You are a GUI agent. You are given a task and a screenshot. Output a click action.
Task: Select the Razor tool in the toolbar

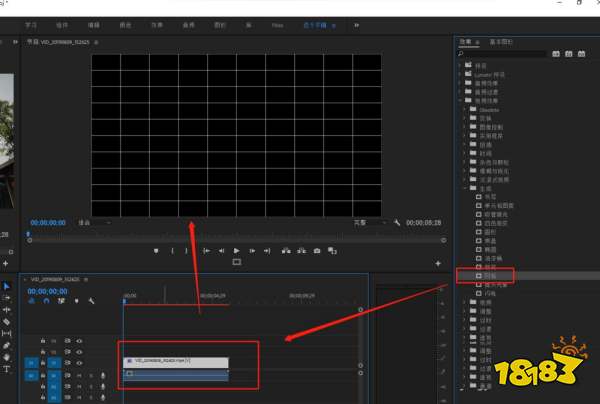[x=6, y=321]
